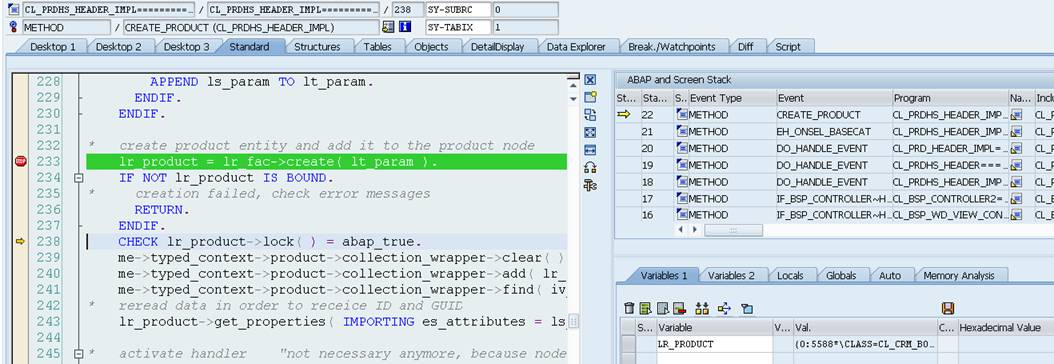
Task: Click the program icon at top-left header
Action: (14, 10)
